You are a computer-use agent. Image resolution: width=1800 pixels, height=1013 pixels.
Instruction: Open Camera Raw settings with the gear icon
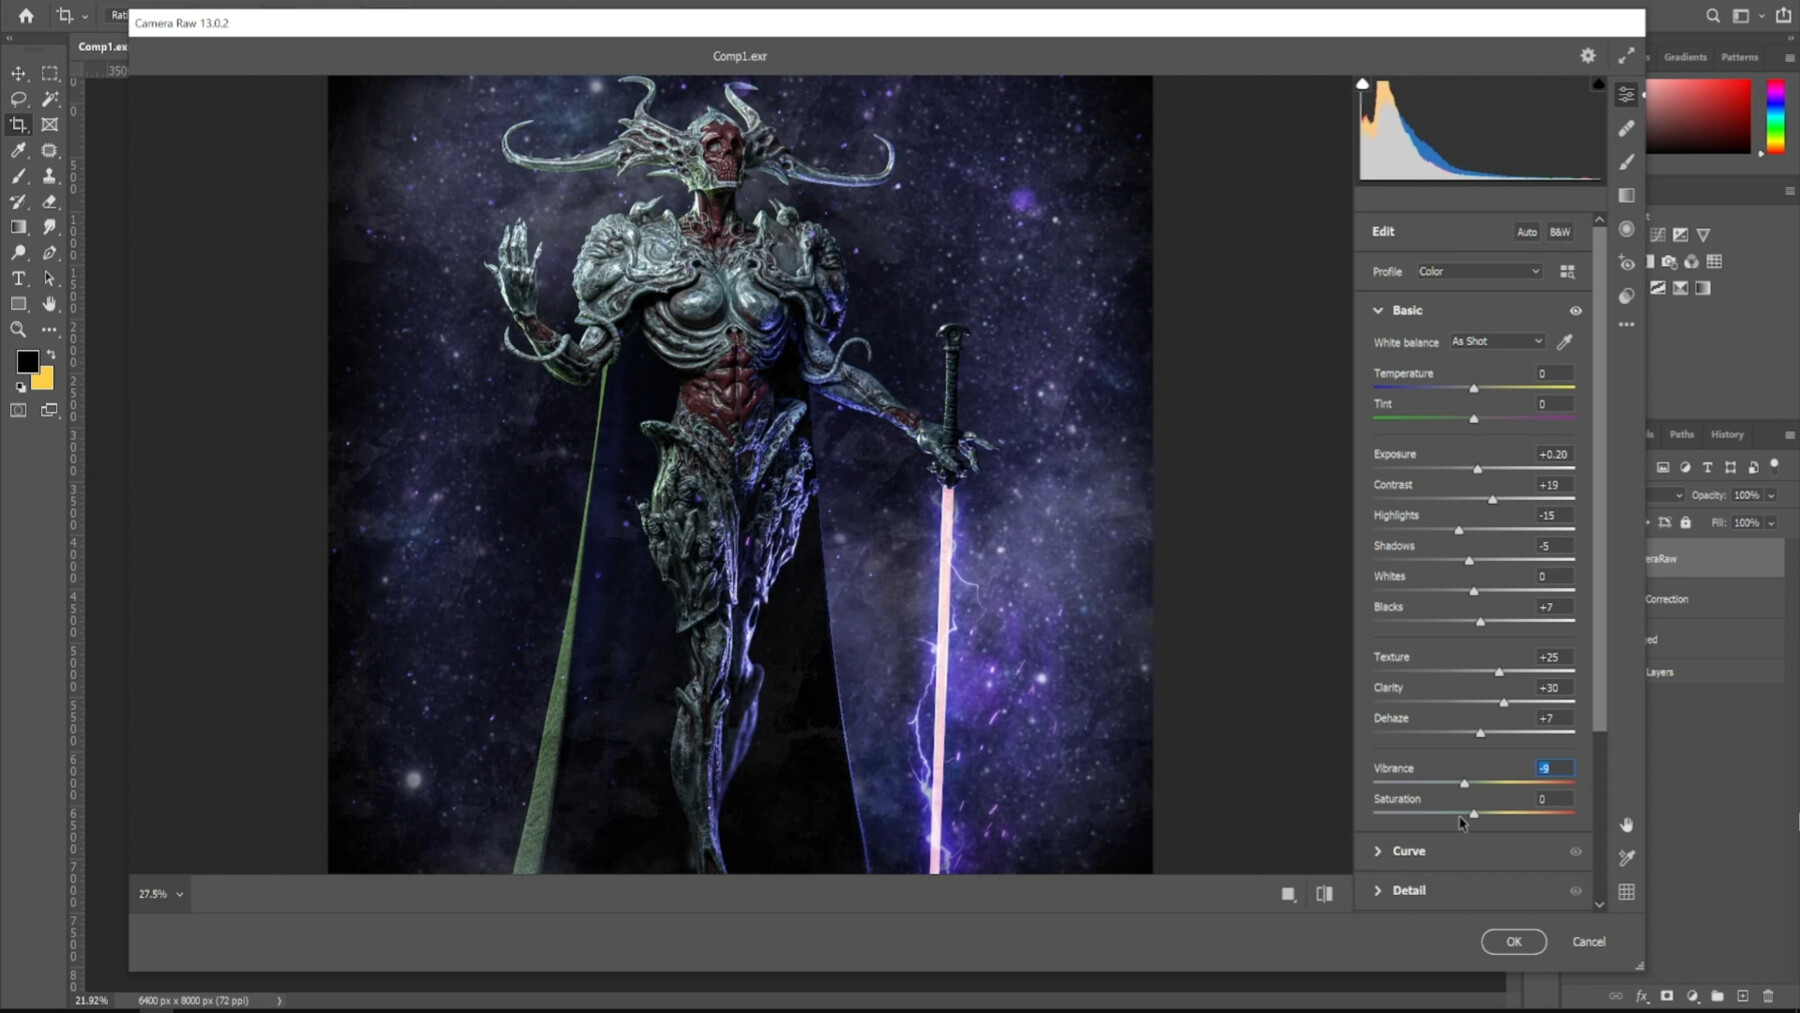tap(1587, 56)
